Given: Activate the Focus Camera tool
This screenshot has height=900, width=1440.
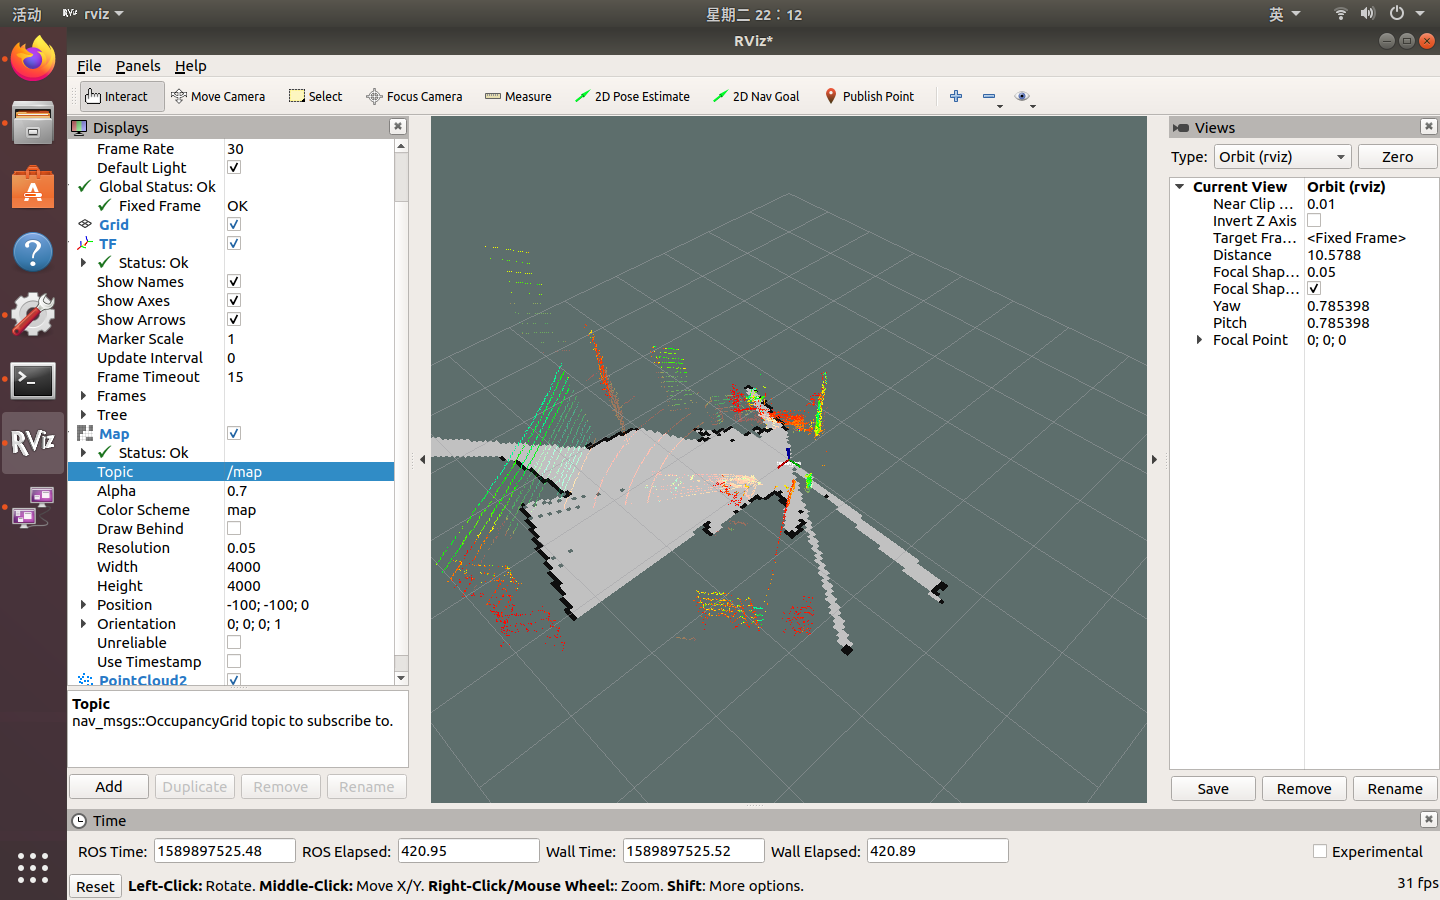Looking at the screenshot, I should [x=414, y=96].
